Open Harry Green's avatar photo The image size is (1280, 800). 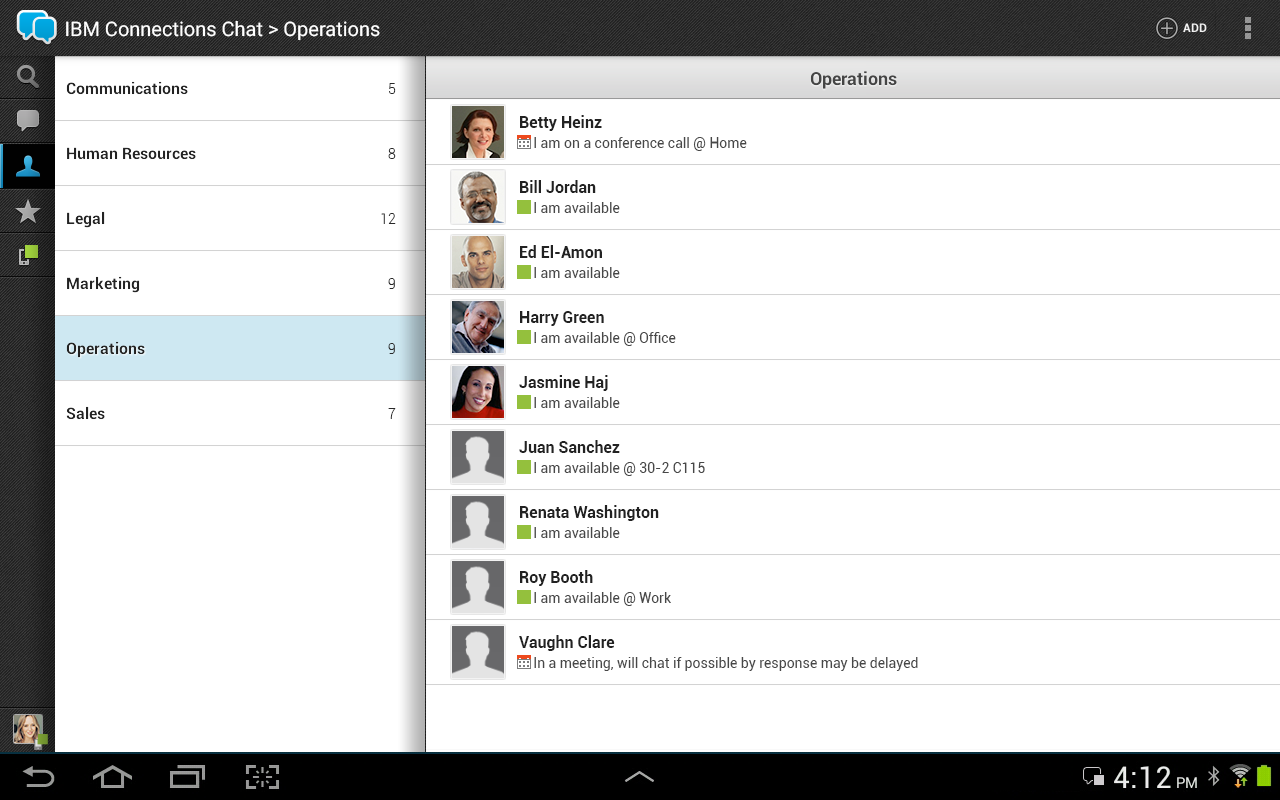click(x=478, y=327)
